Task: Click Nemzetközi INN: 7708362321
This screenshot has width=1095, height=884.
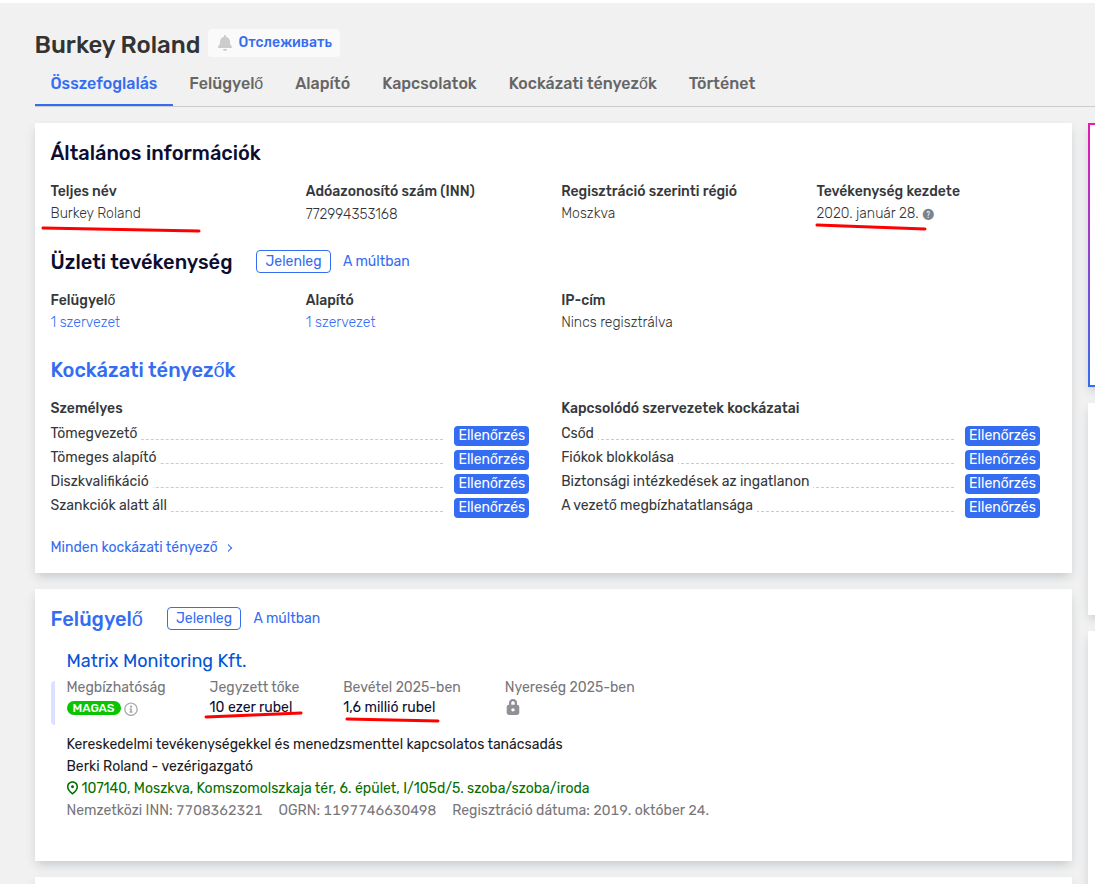Action: click(x=164, y=811)
